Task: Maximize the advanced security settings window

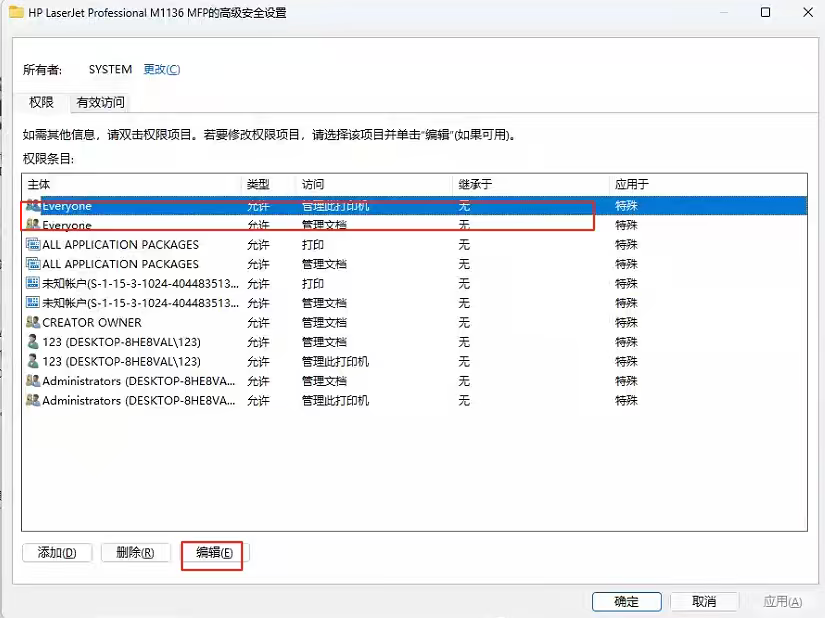Action: 766,12
